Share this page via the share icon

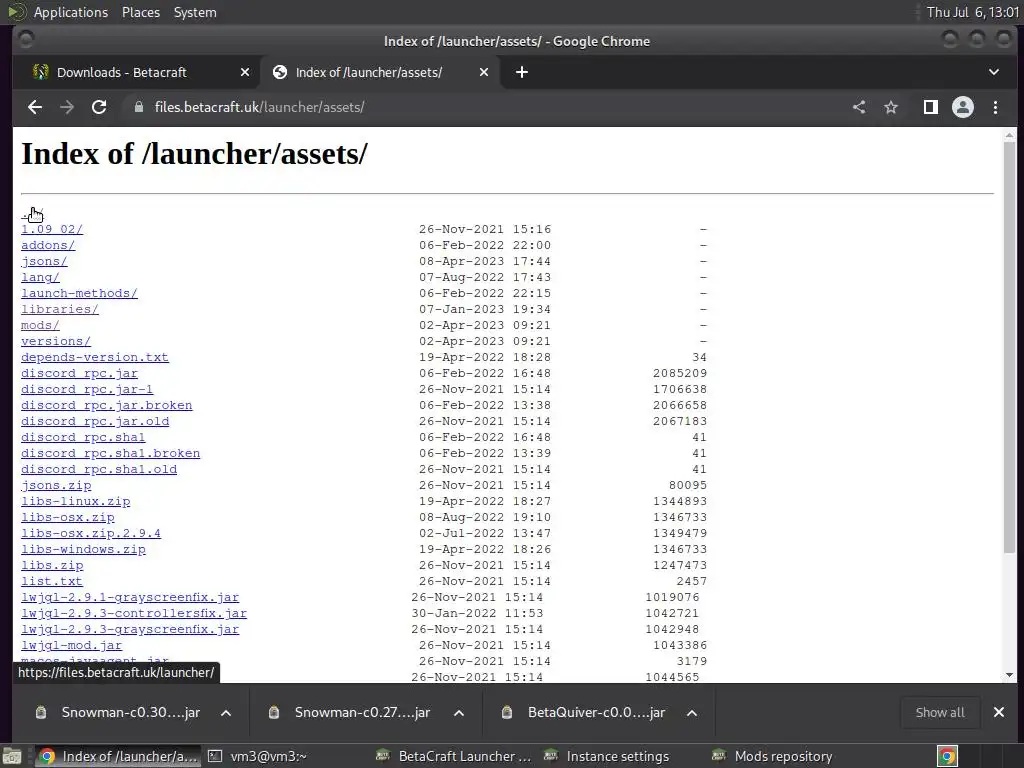(859, 107)
